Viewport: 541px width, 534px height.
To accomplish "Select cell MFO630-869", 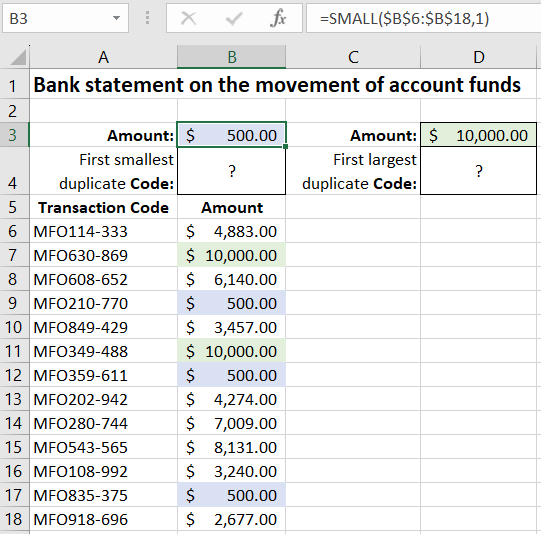I will (x=104, y=255).
